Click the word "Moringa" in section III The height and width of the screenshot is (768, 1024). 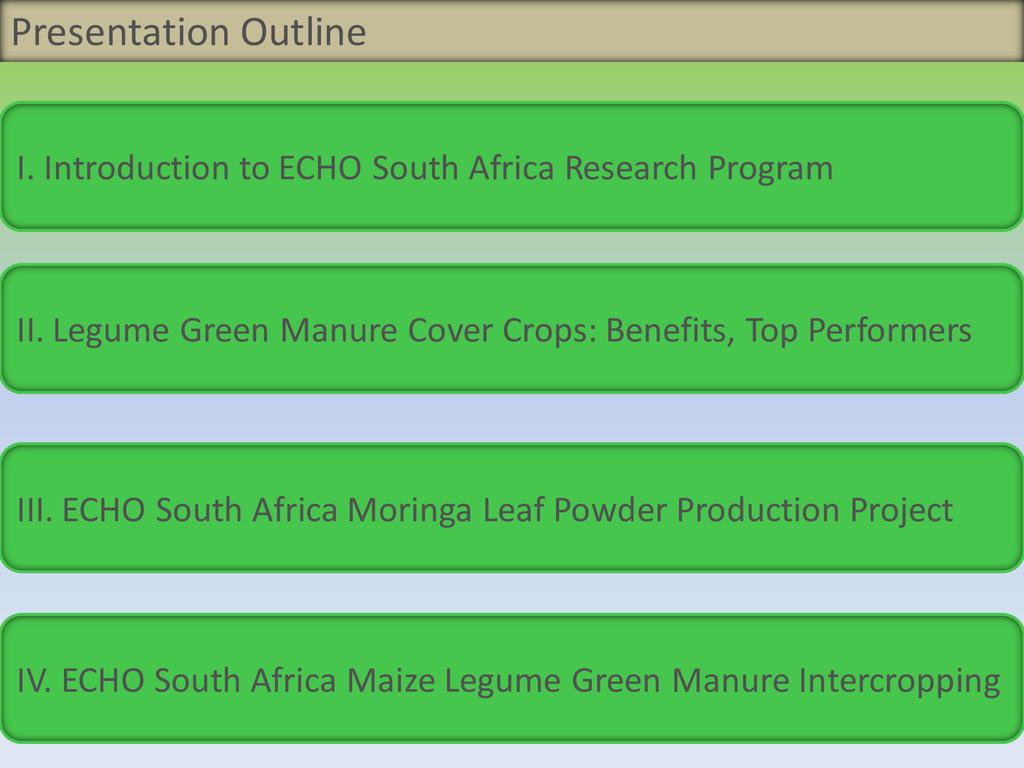(x=409, y=510)
